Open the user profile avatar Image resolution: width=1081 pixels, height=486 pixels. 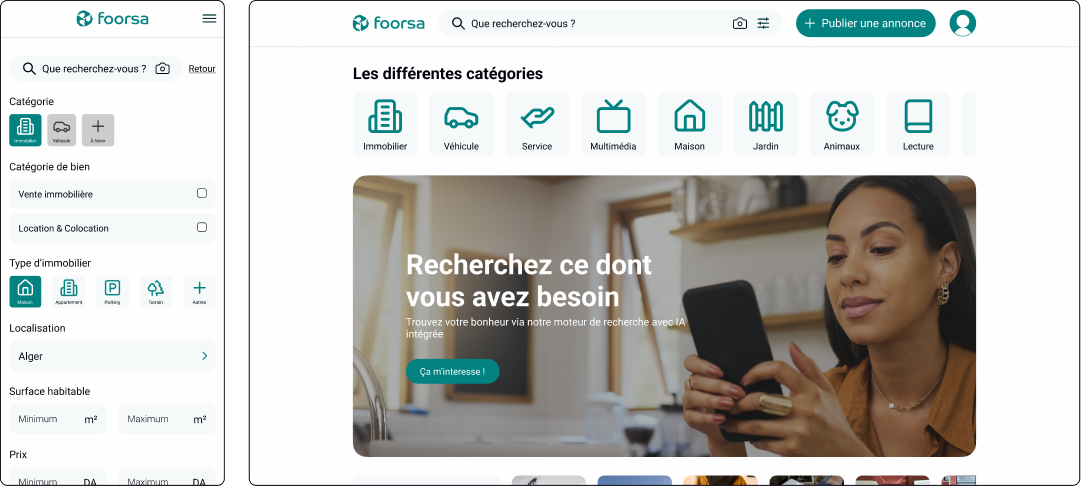click(962, 23)
